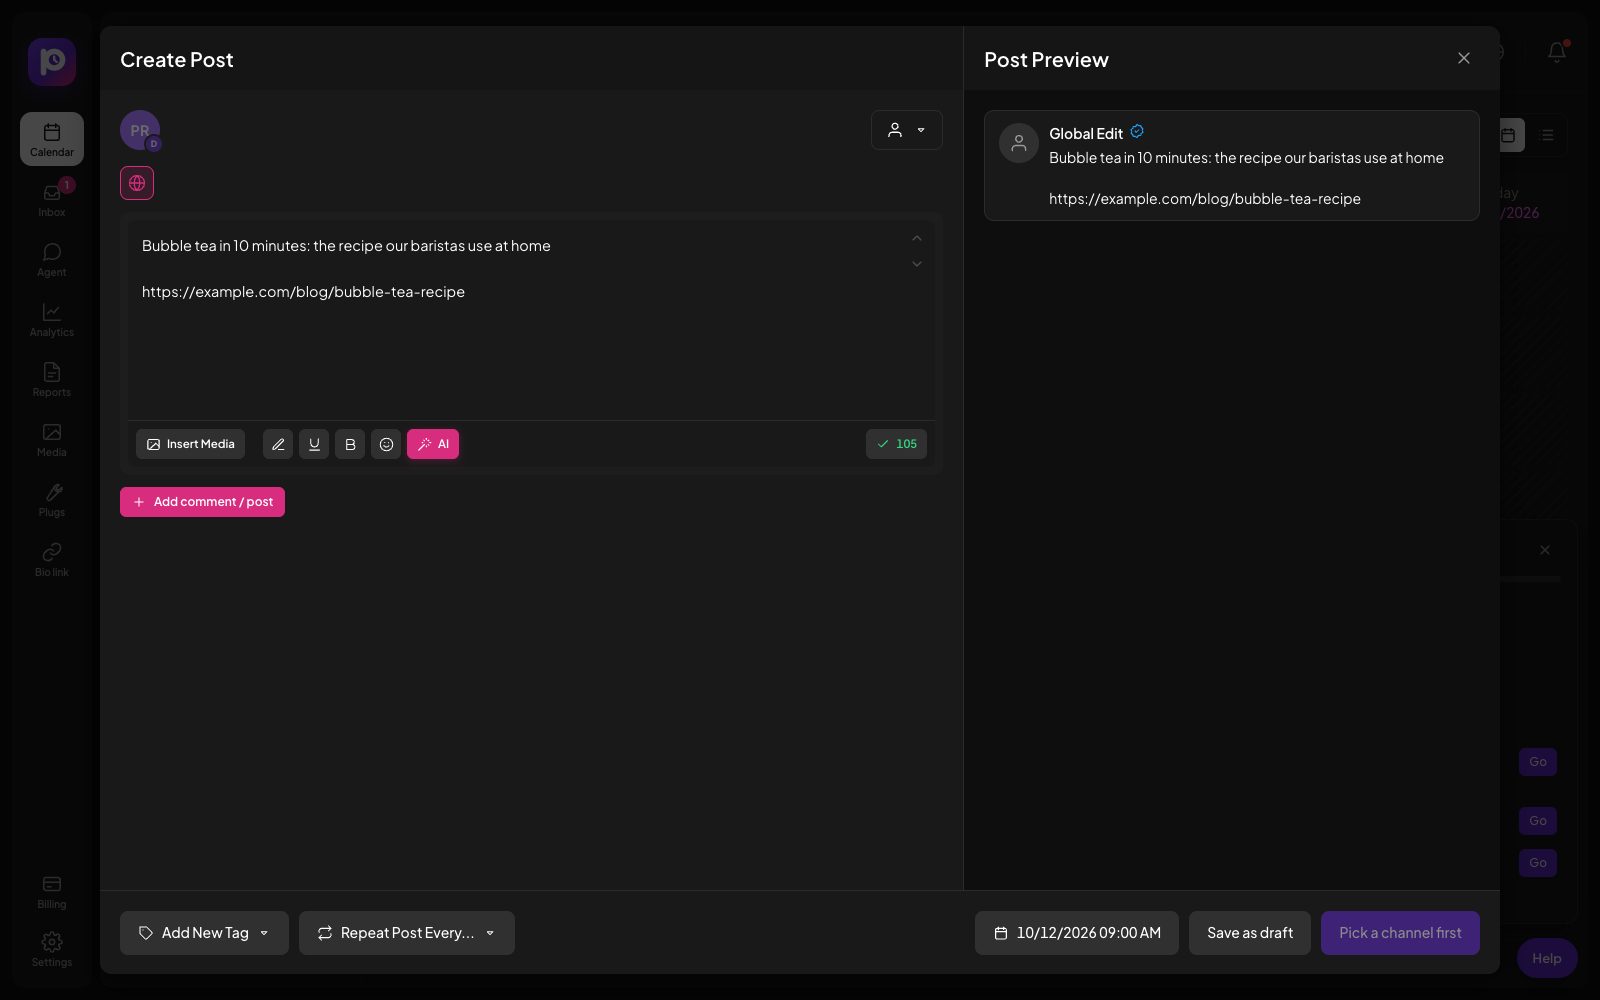Select the PR channel avatar
Viewport: 1600px width, 1000px height.
tap(140, 130)
